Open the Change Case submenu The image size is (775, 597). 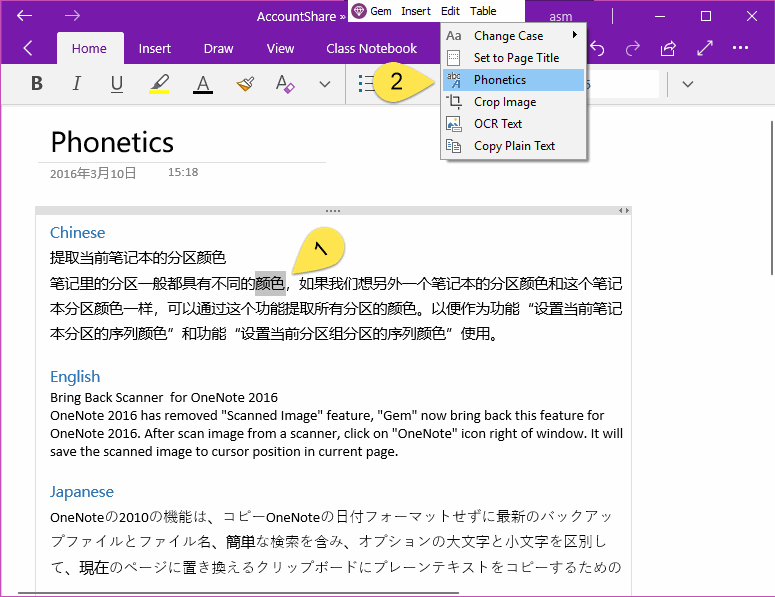(x=514, y=36)
